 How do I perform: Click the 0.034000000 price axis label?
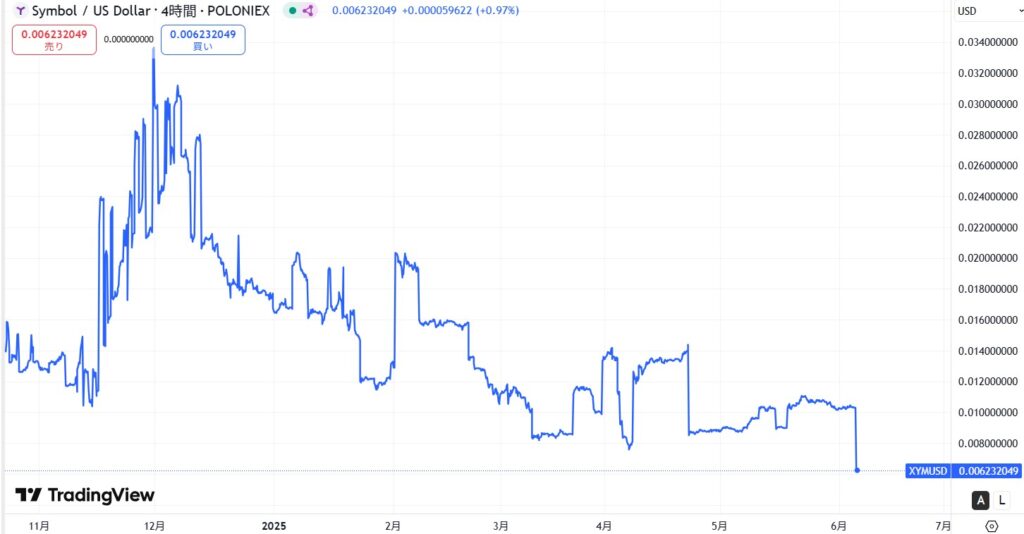pos(987,42)
